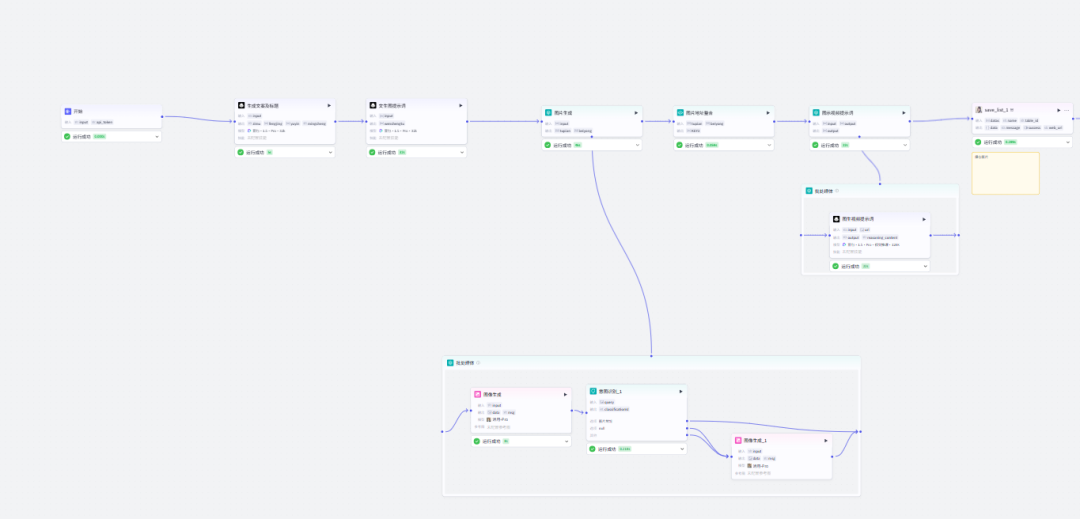Click info icon of batch container with reasoning_content node
Image resolution: width=1080 pixels, height=519 pixels.
click(837, 191)
